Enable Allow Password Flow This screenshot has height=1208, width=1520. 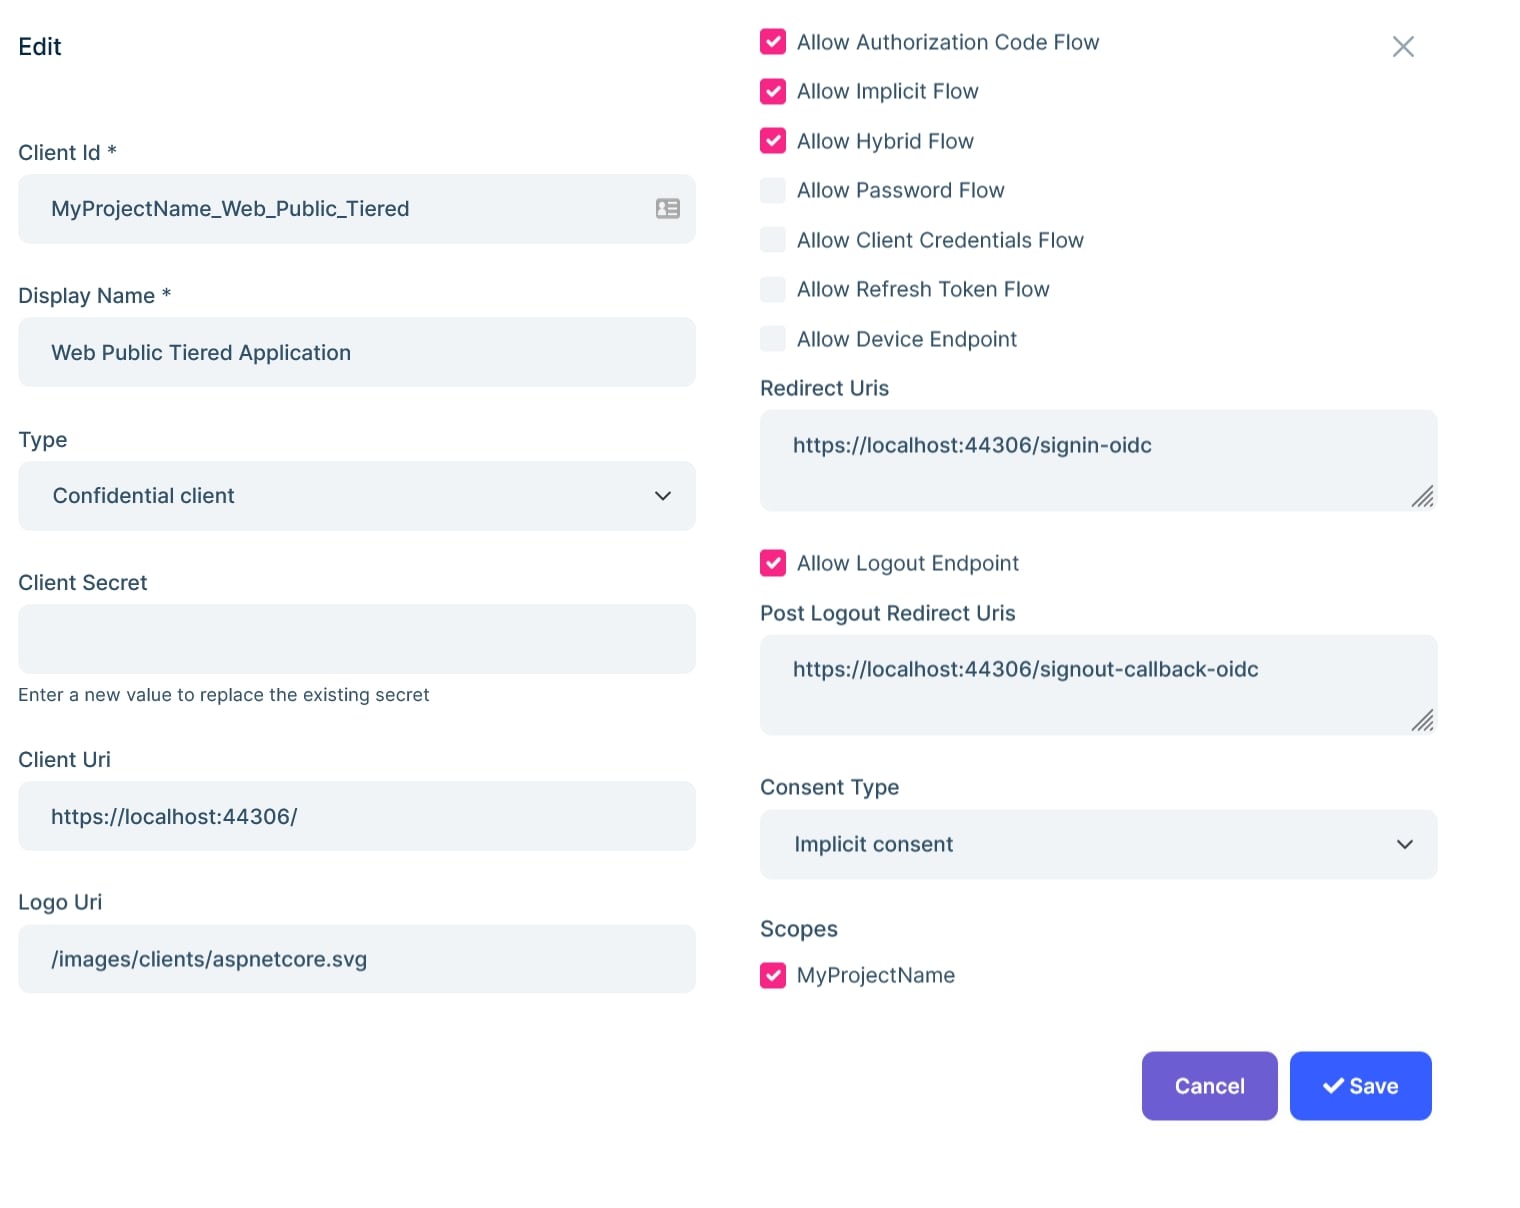click(x=773, y=190)
